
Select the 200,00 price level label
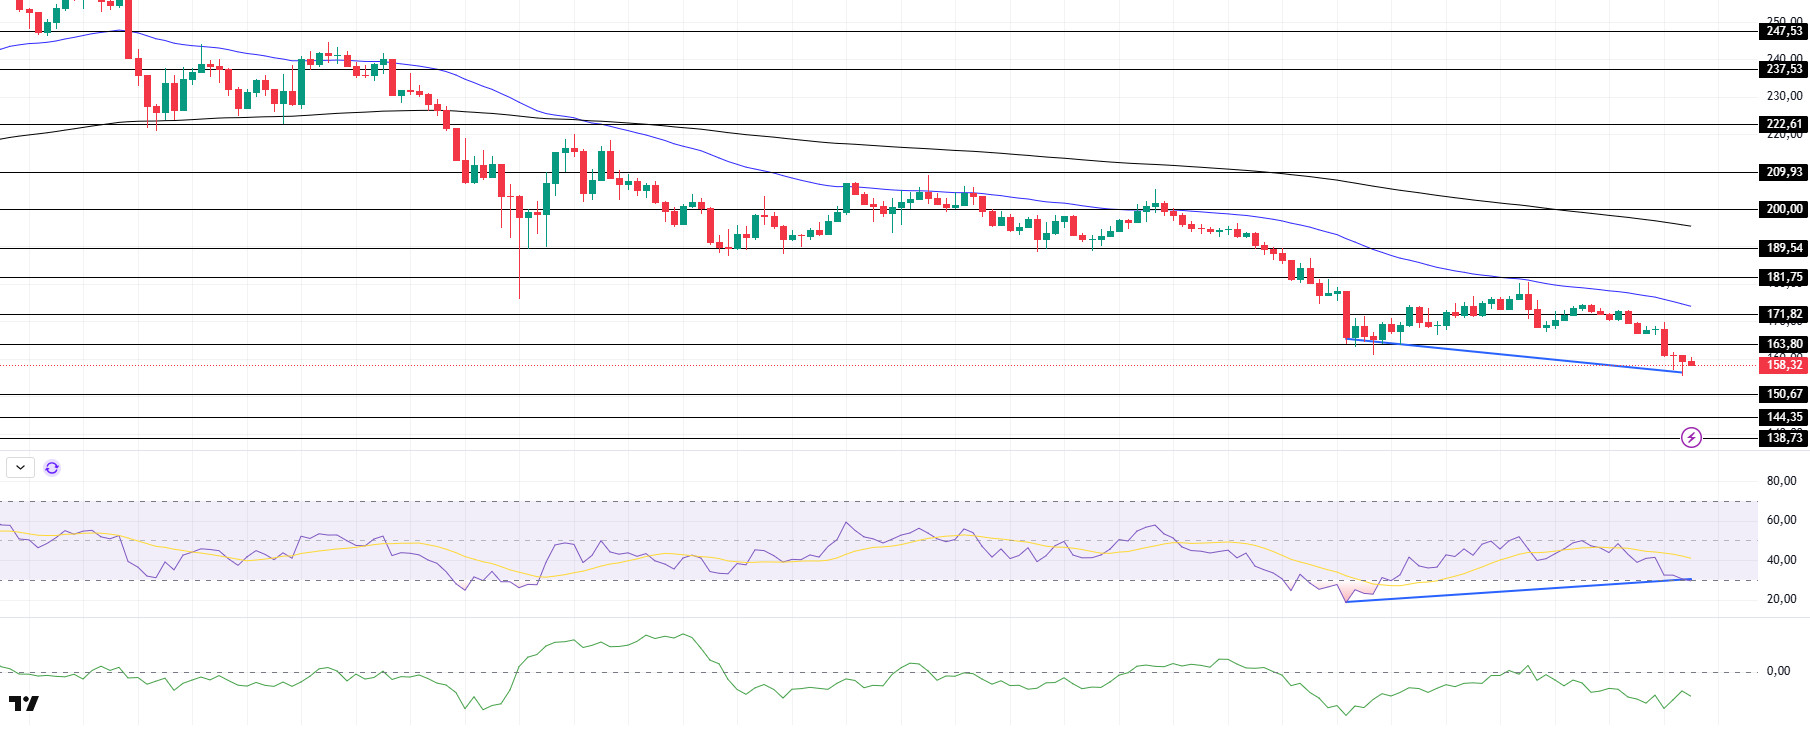tap(1784, 209)
